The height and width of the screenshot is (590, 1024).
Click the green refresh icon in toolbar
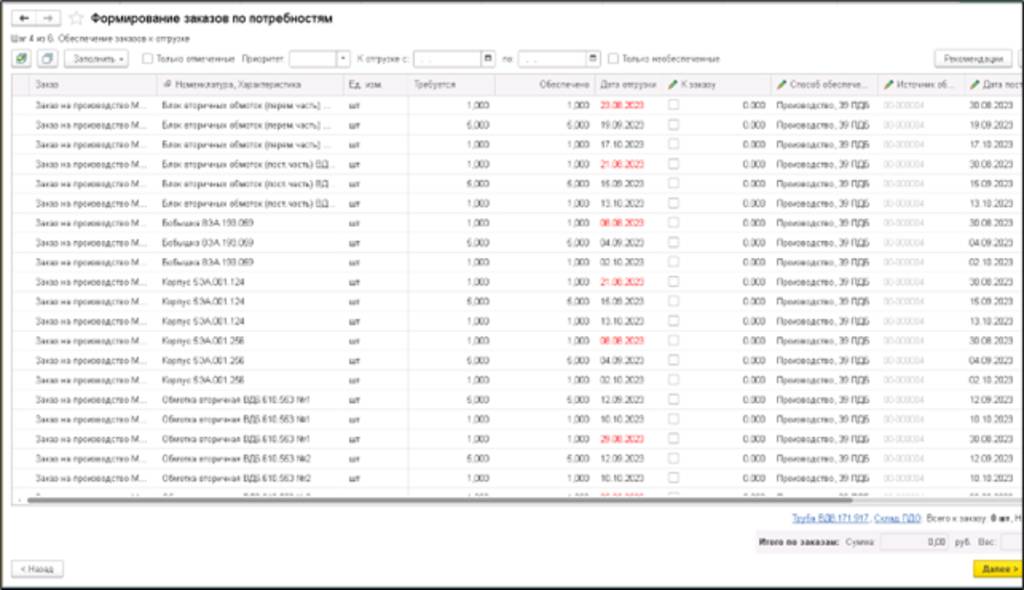[x=22, y=59]
